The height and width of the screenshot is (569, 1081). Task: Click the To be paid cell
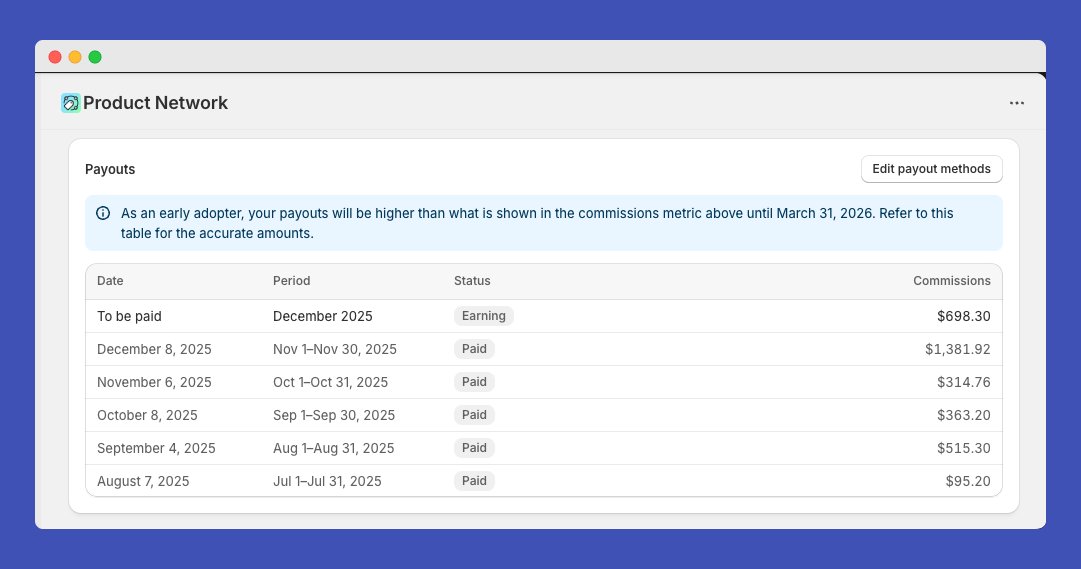coord(130,317)
